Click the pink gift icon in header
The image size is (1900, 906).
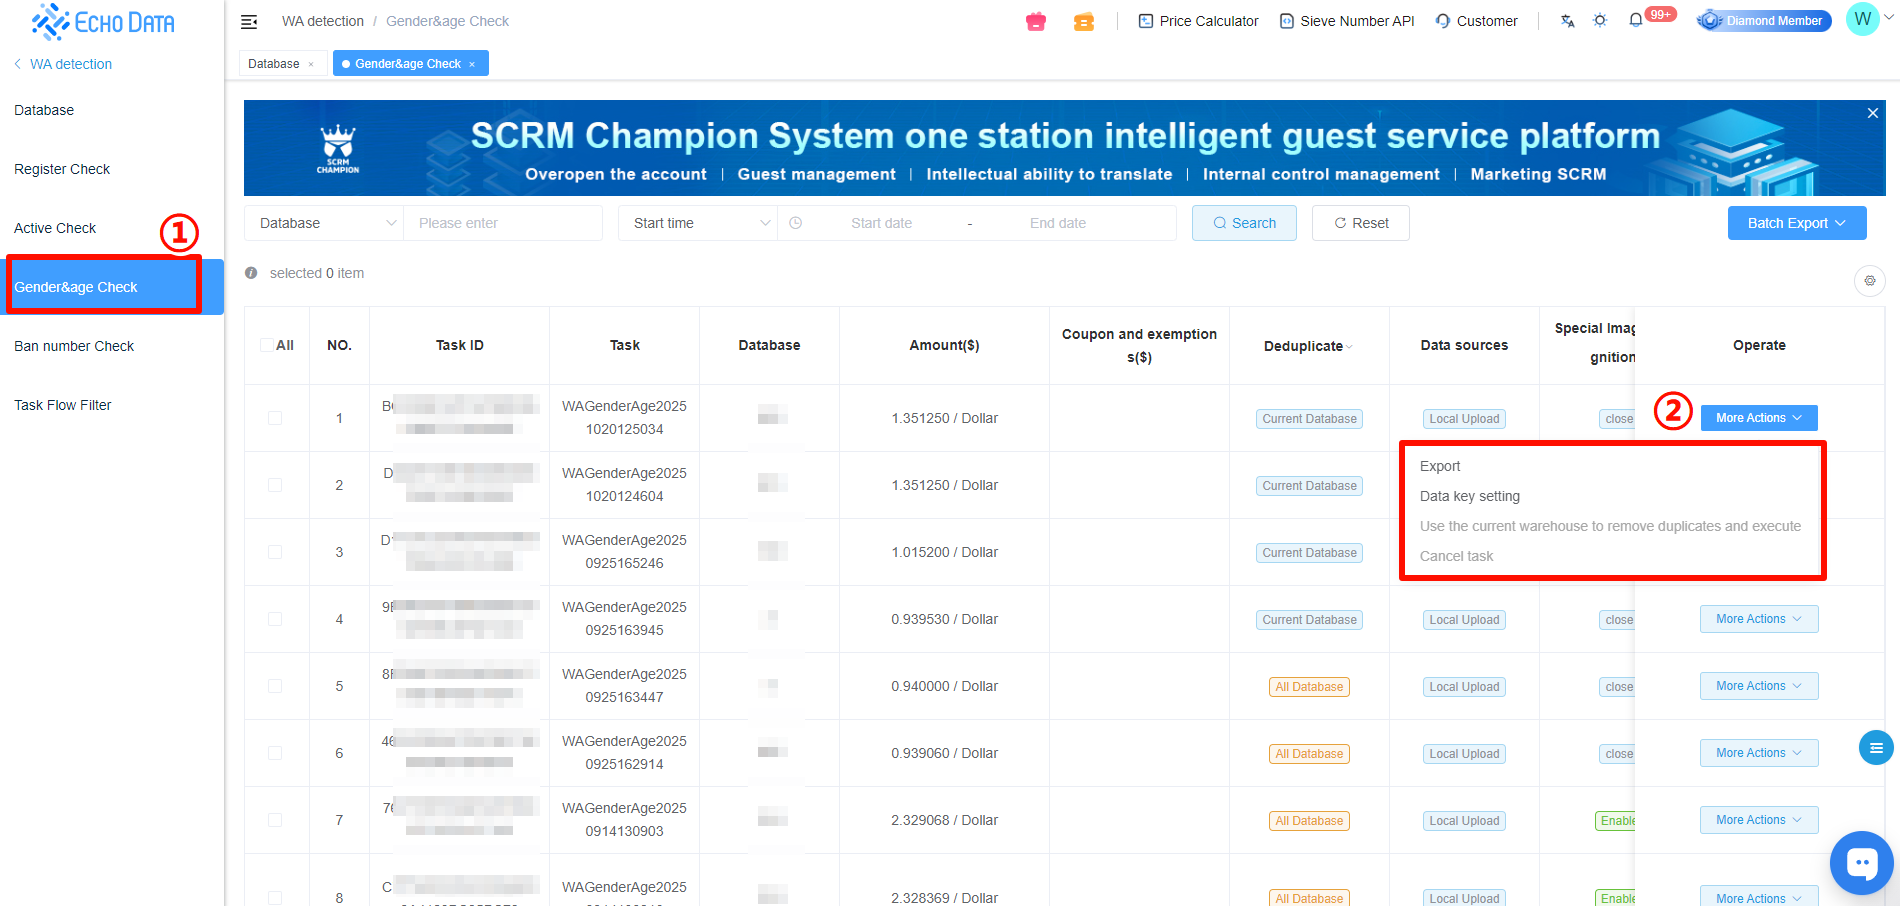pyautogui.click(x=1036, y=21)
